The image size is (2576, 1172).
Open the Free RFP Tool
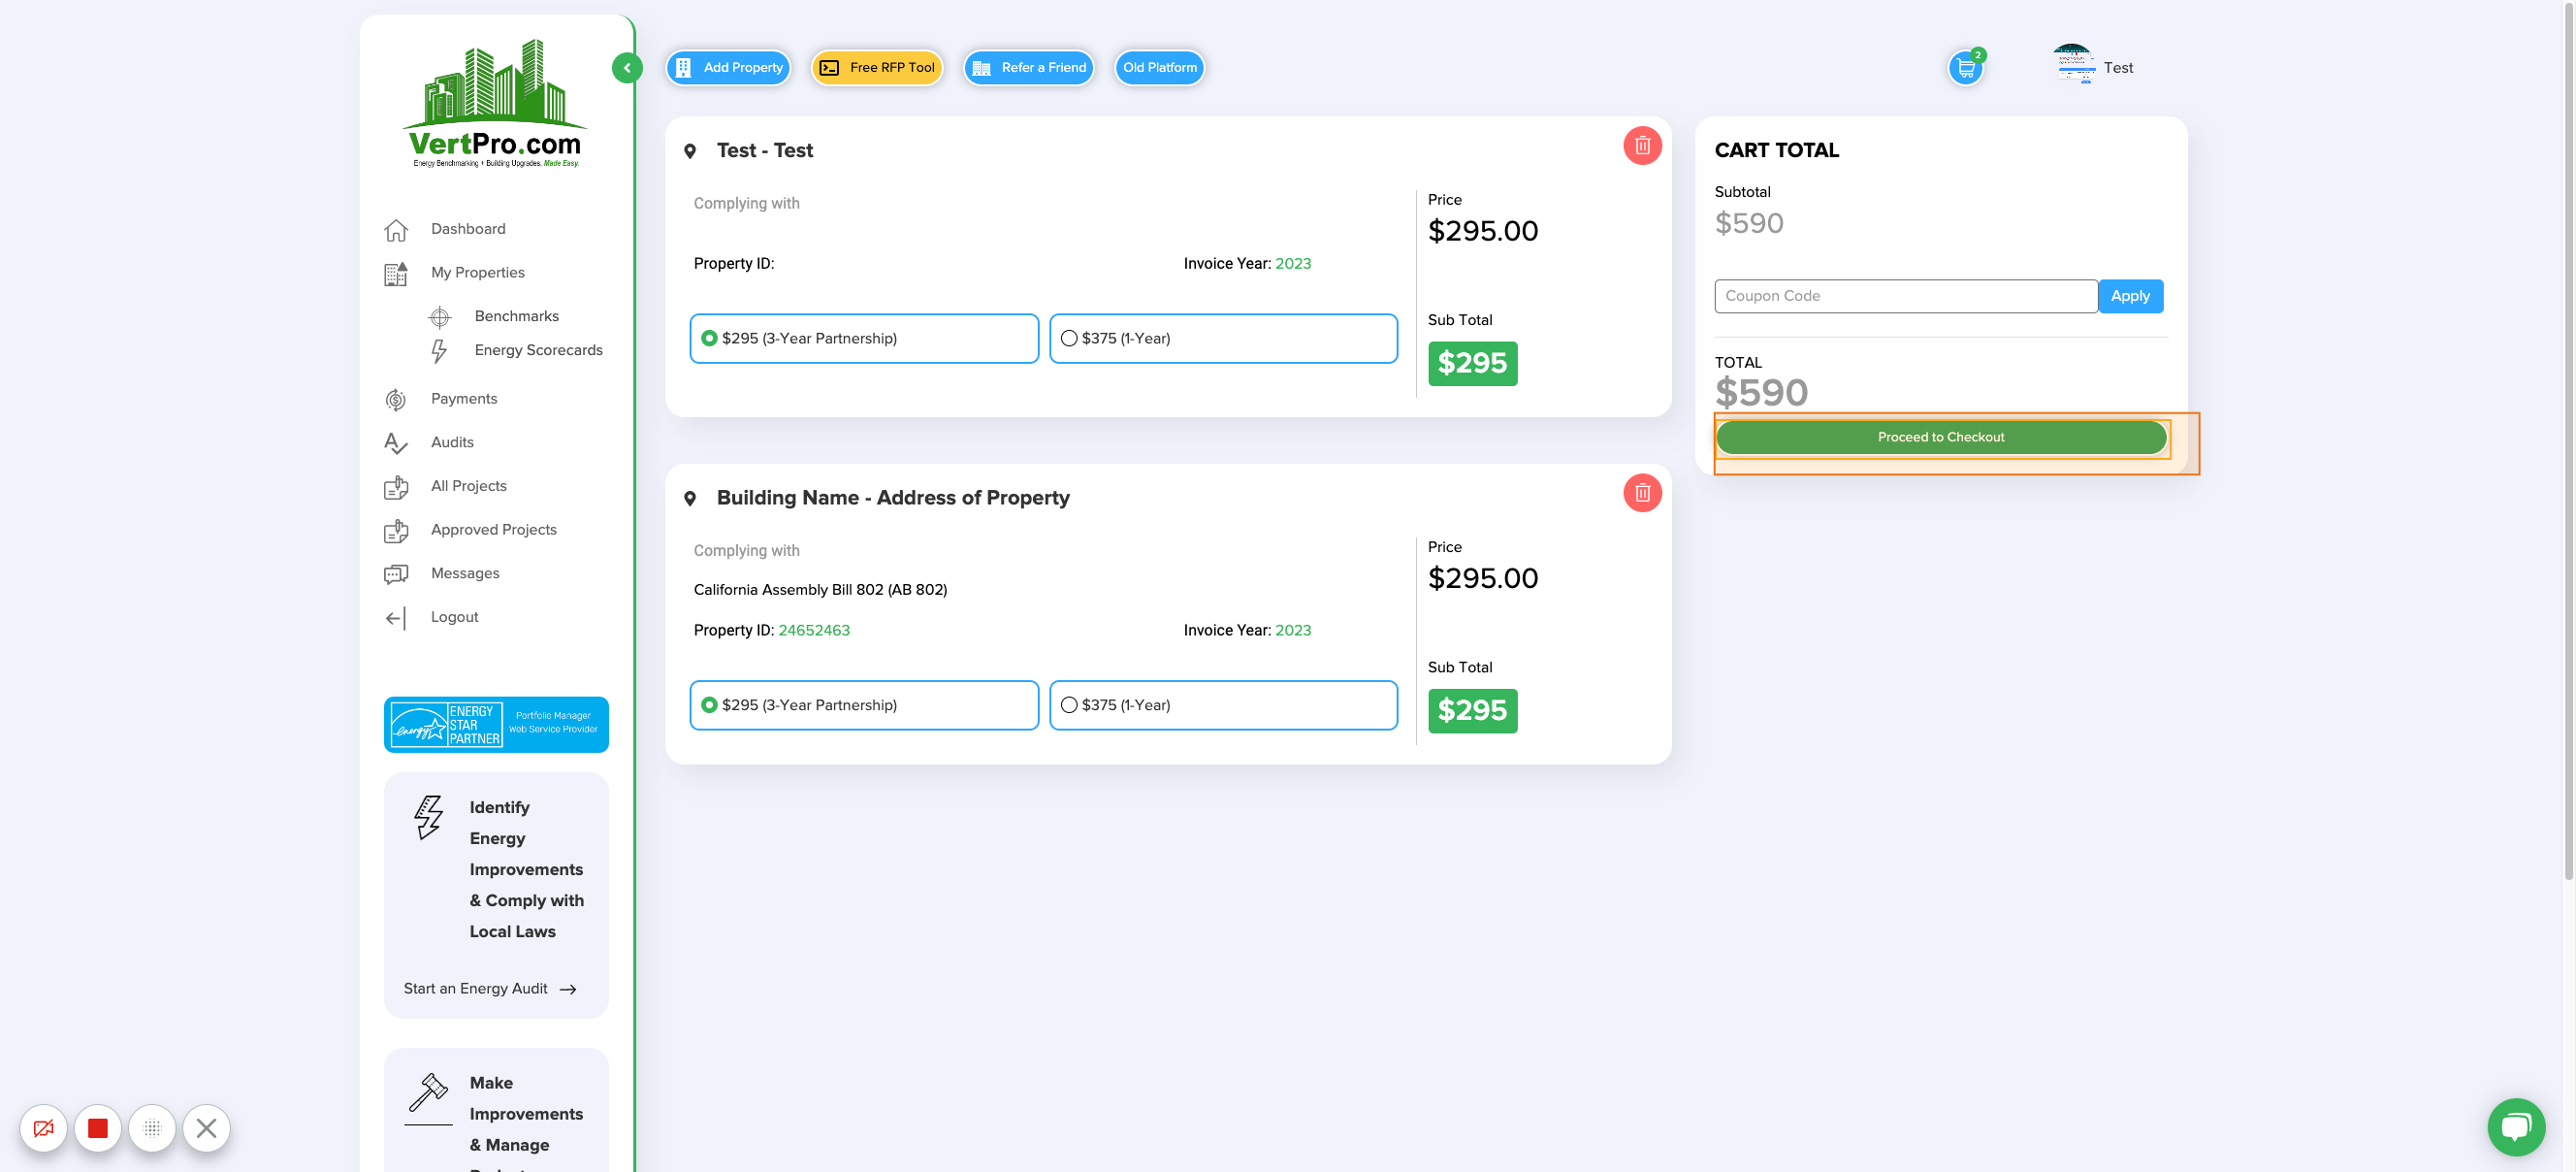point(876,68)
